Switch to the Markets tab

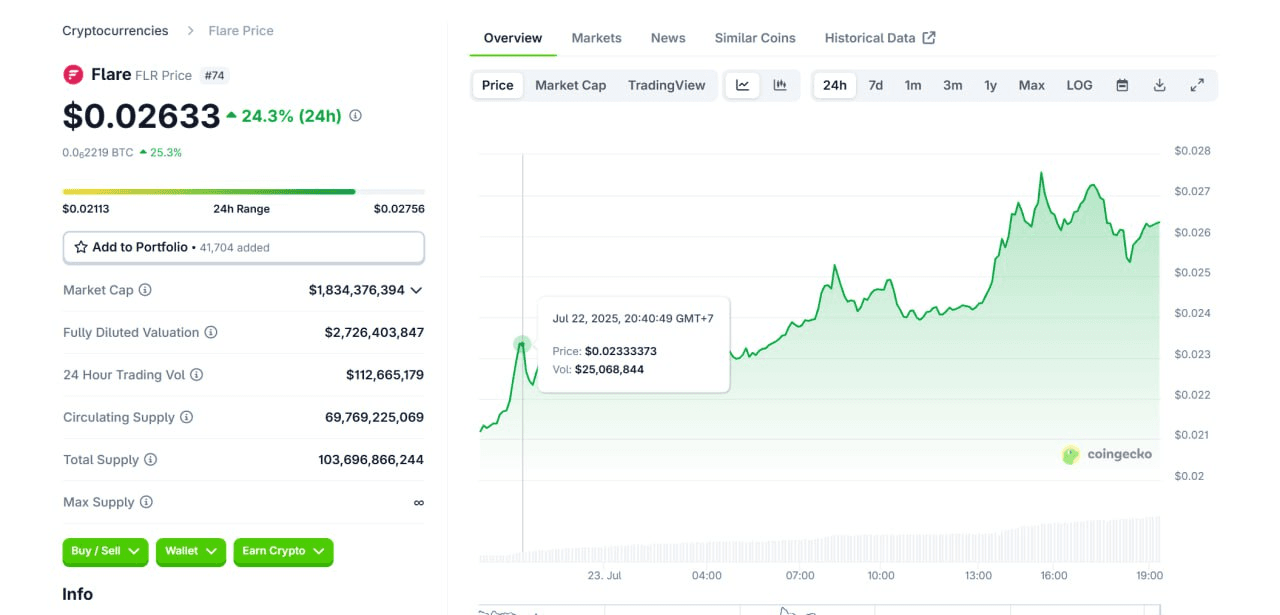(597, 38)
